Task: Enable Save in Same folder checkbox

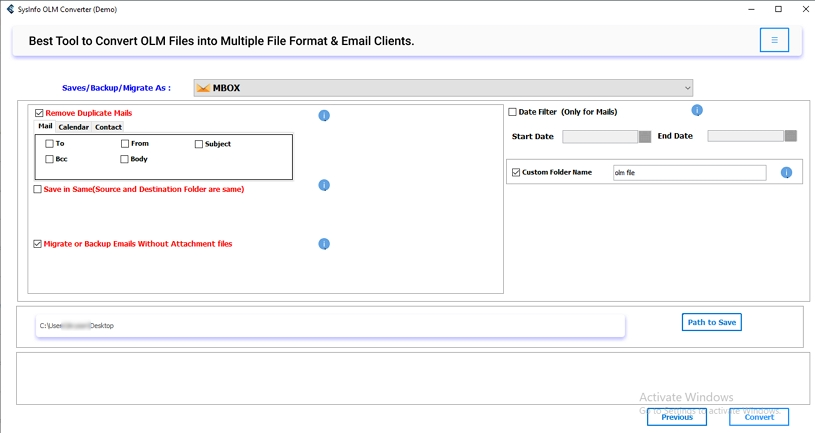Action: [x=38, y=189]
